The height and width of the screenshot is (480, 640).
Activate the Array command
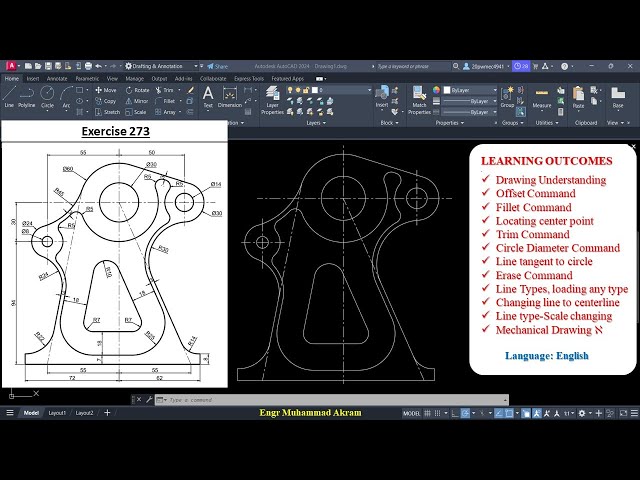tap(165, 112)
